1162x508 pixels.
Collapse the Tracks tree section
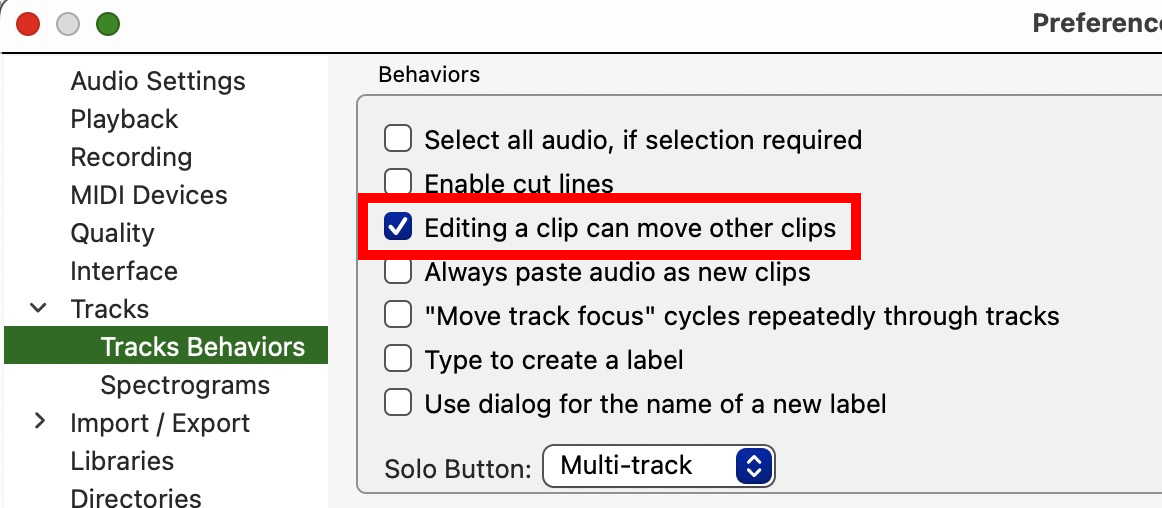(x=39, y=308)
